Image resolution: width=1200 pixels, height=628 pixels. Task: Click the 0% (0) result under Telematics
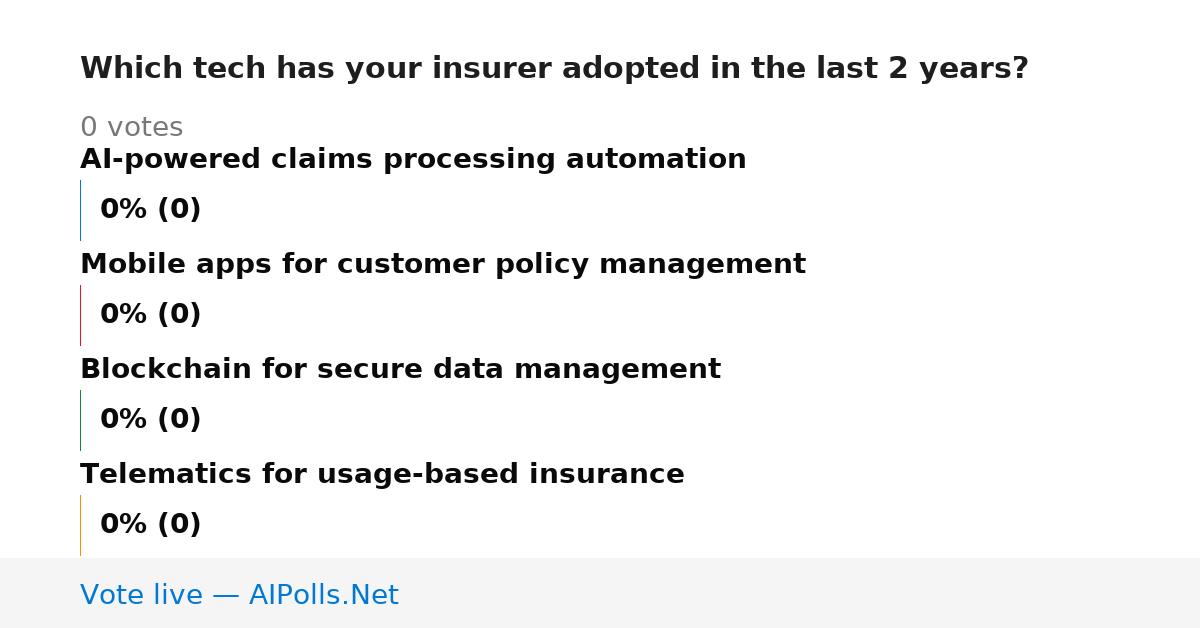point(150,525)
